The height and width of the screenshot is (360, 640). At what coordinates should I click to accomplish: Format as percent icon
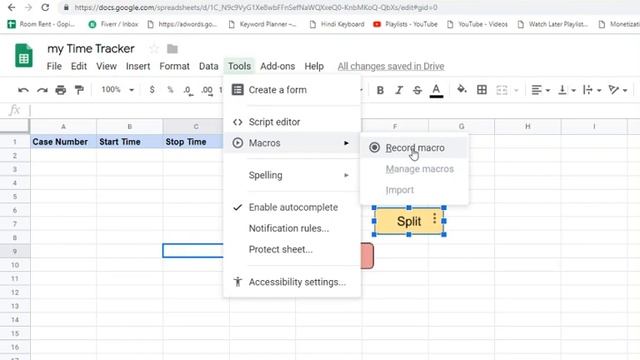click(x=170, y=89)
